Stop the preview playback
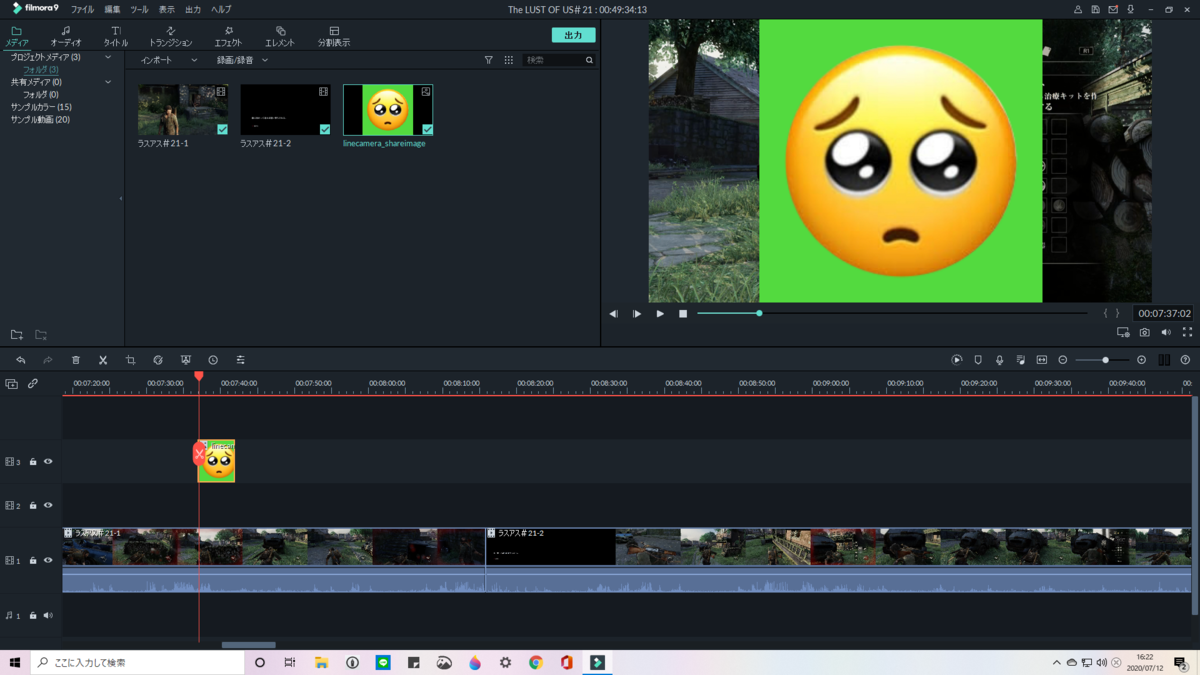Viewport: 1200px width, 675px height. (x=683, y=314)
